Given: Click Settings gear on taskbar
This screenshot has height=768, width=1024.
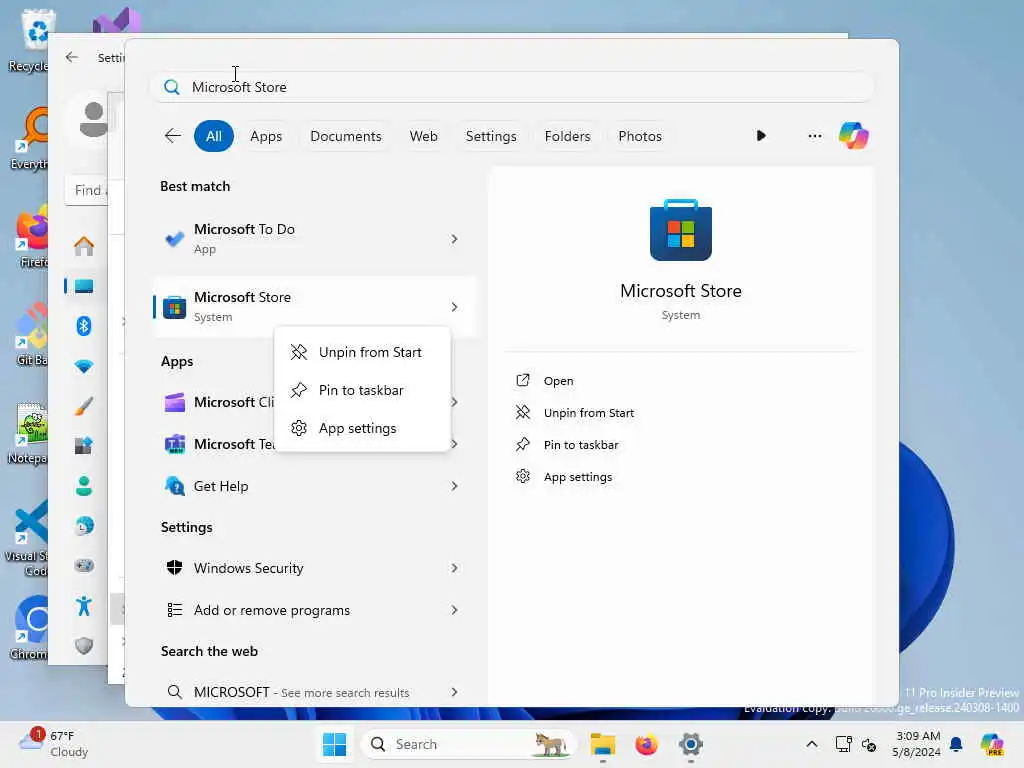Looking at the screenshot, I should [x=690, y=744].
